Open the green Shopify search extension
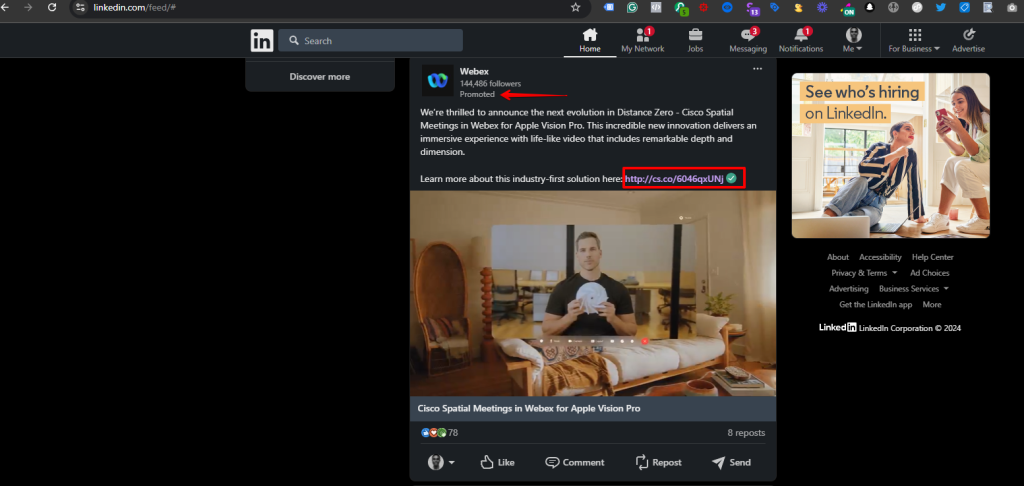The image size is (1024, 486). point(681,8)
